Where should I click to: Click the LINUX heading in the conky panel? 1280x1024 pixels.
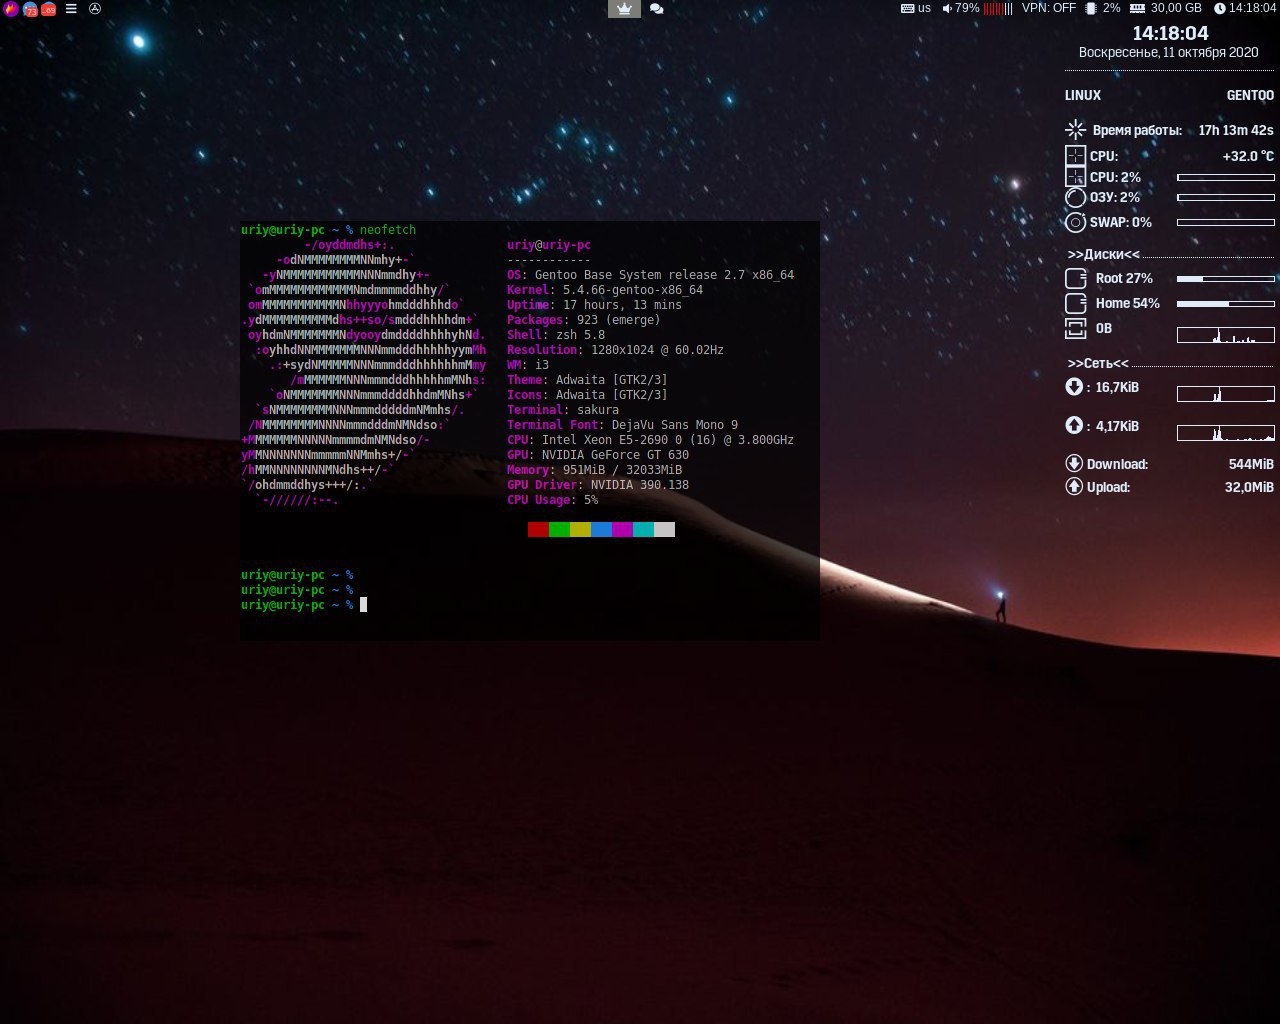coord(1083,95)
